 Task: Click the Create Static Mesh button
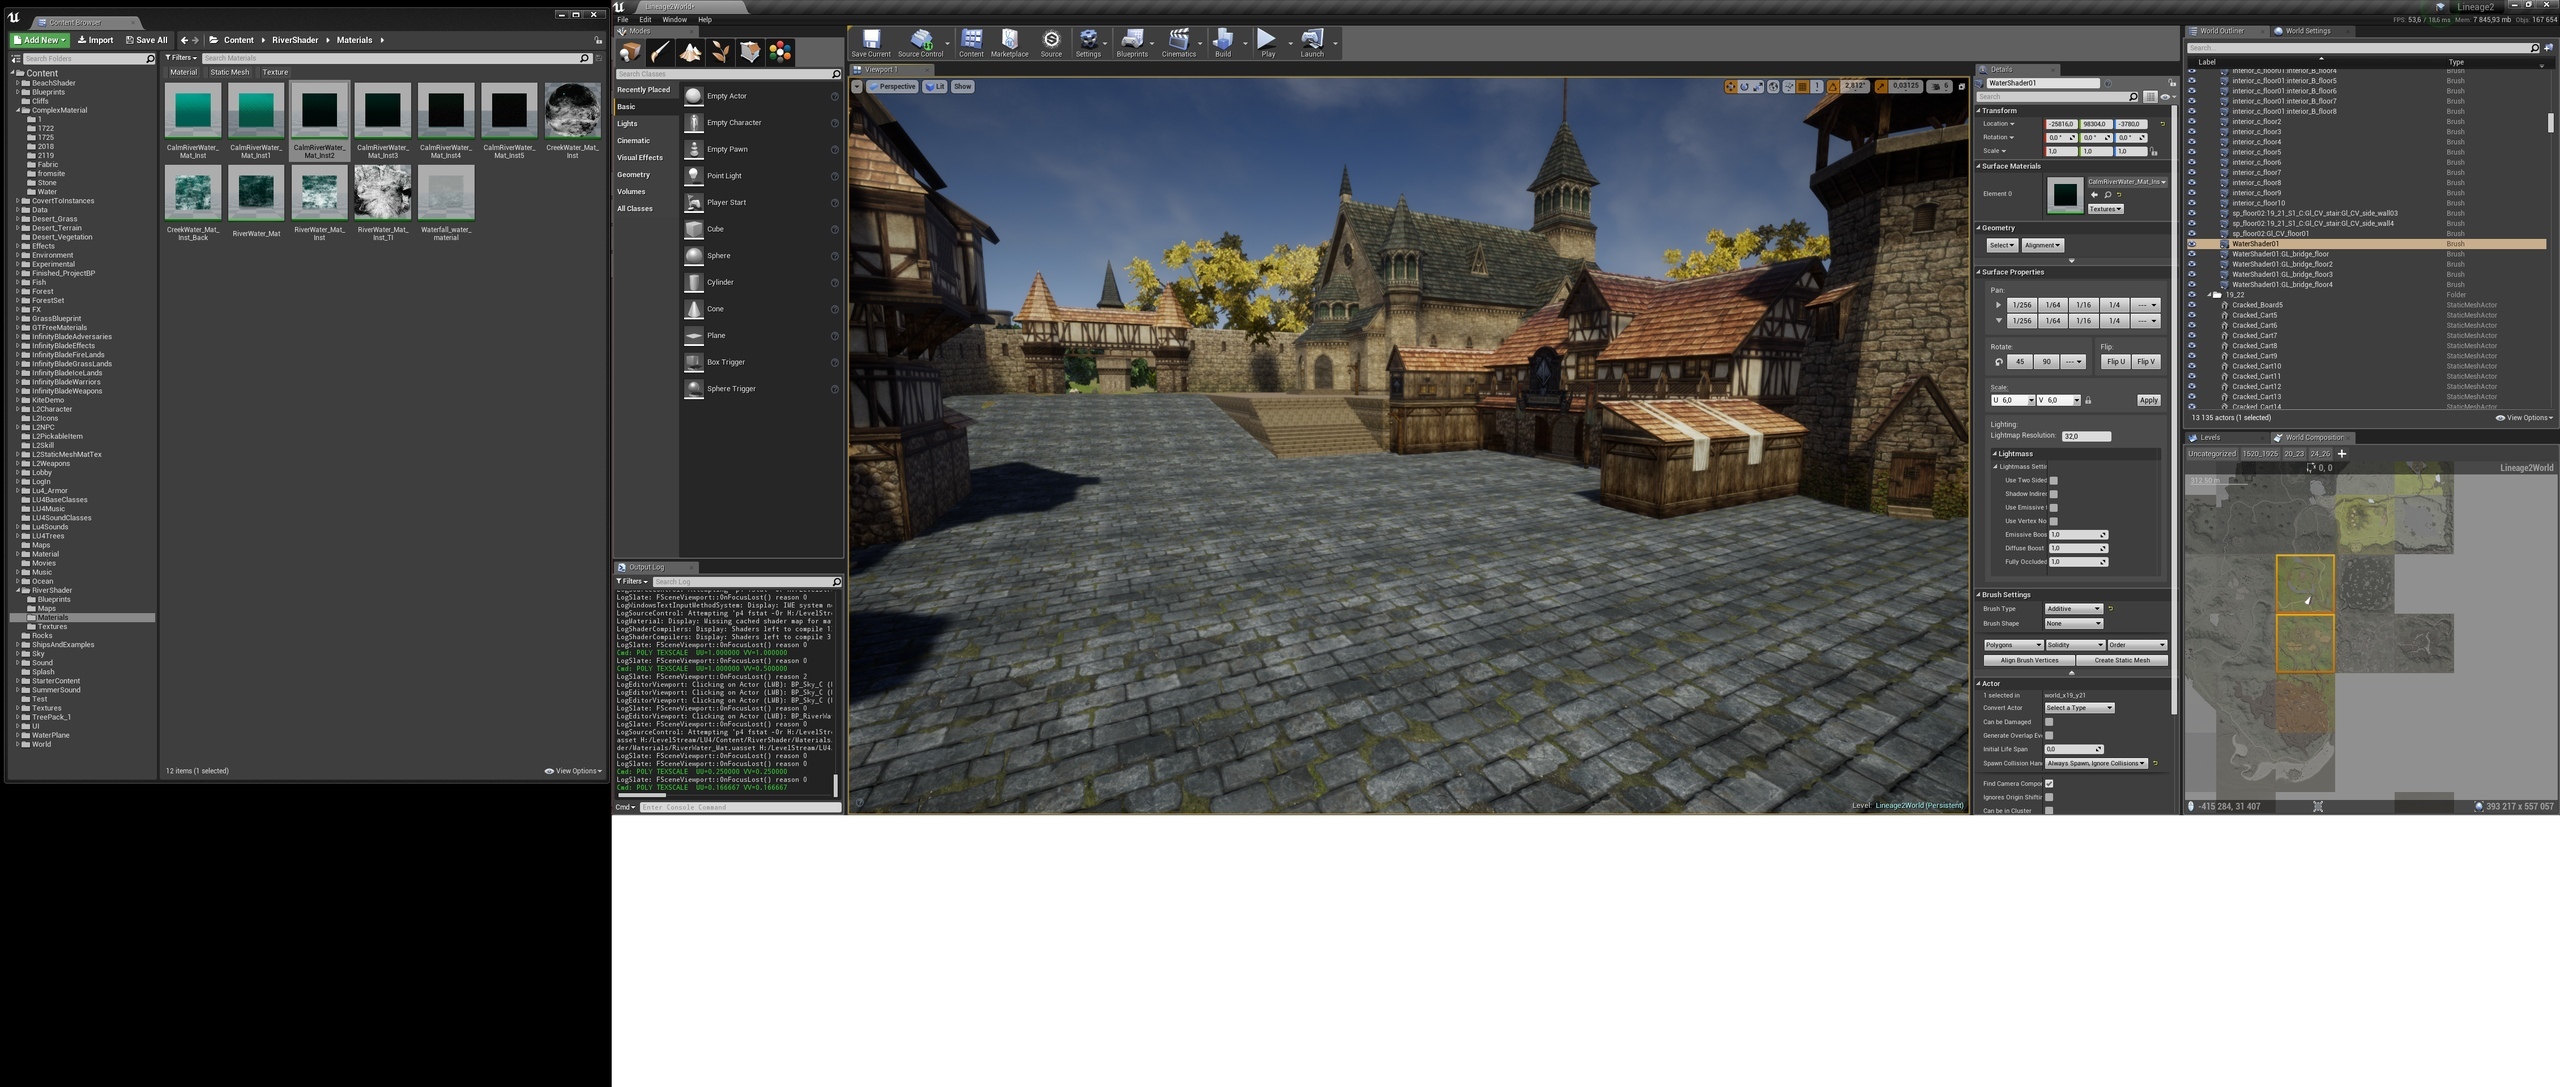pos(2121,660)
